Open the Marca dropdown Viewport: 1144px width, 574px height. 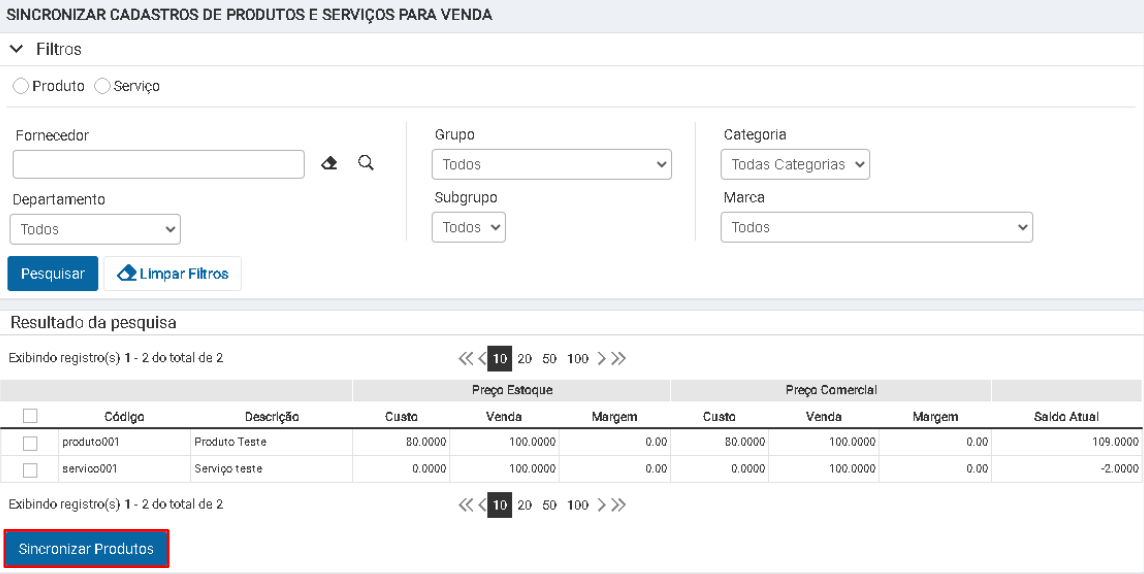click(877, 228)
